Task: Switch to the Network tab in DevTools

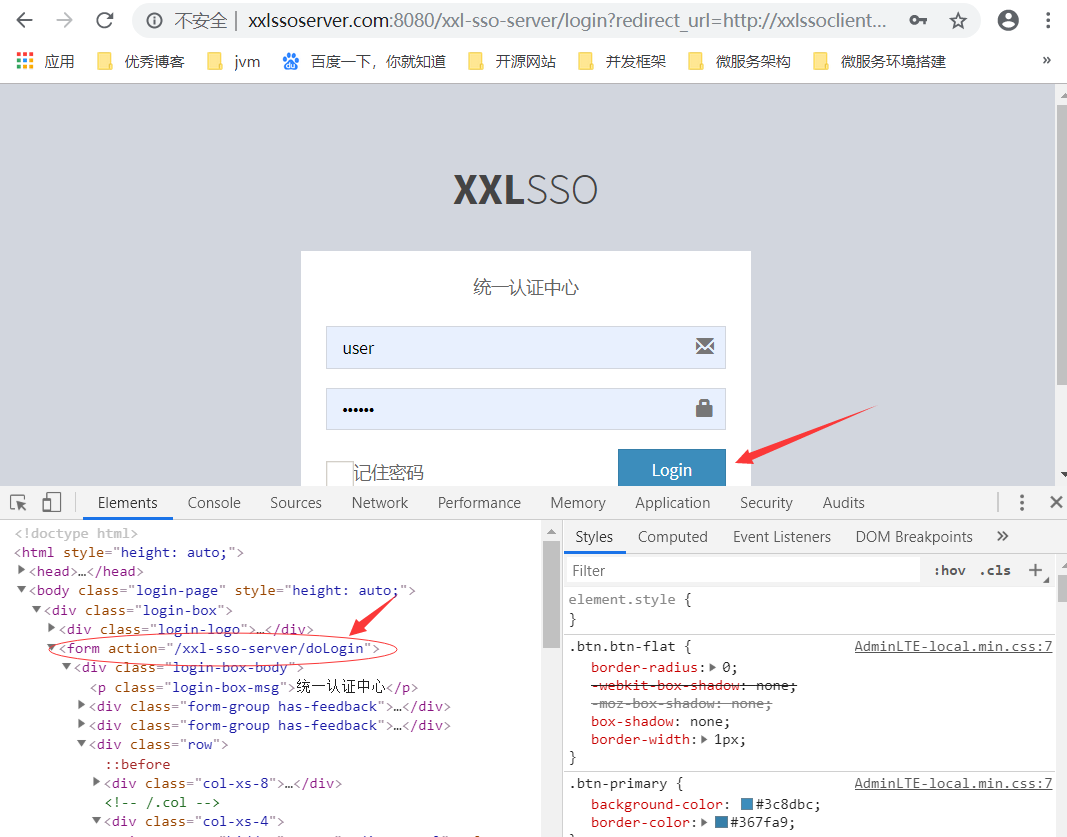Action: [379, 502]
